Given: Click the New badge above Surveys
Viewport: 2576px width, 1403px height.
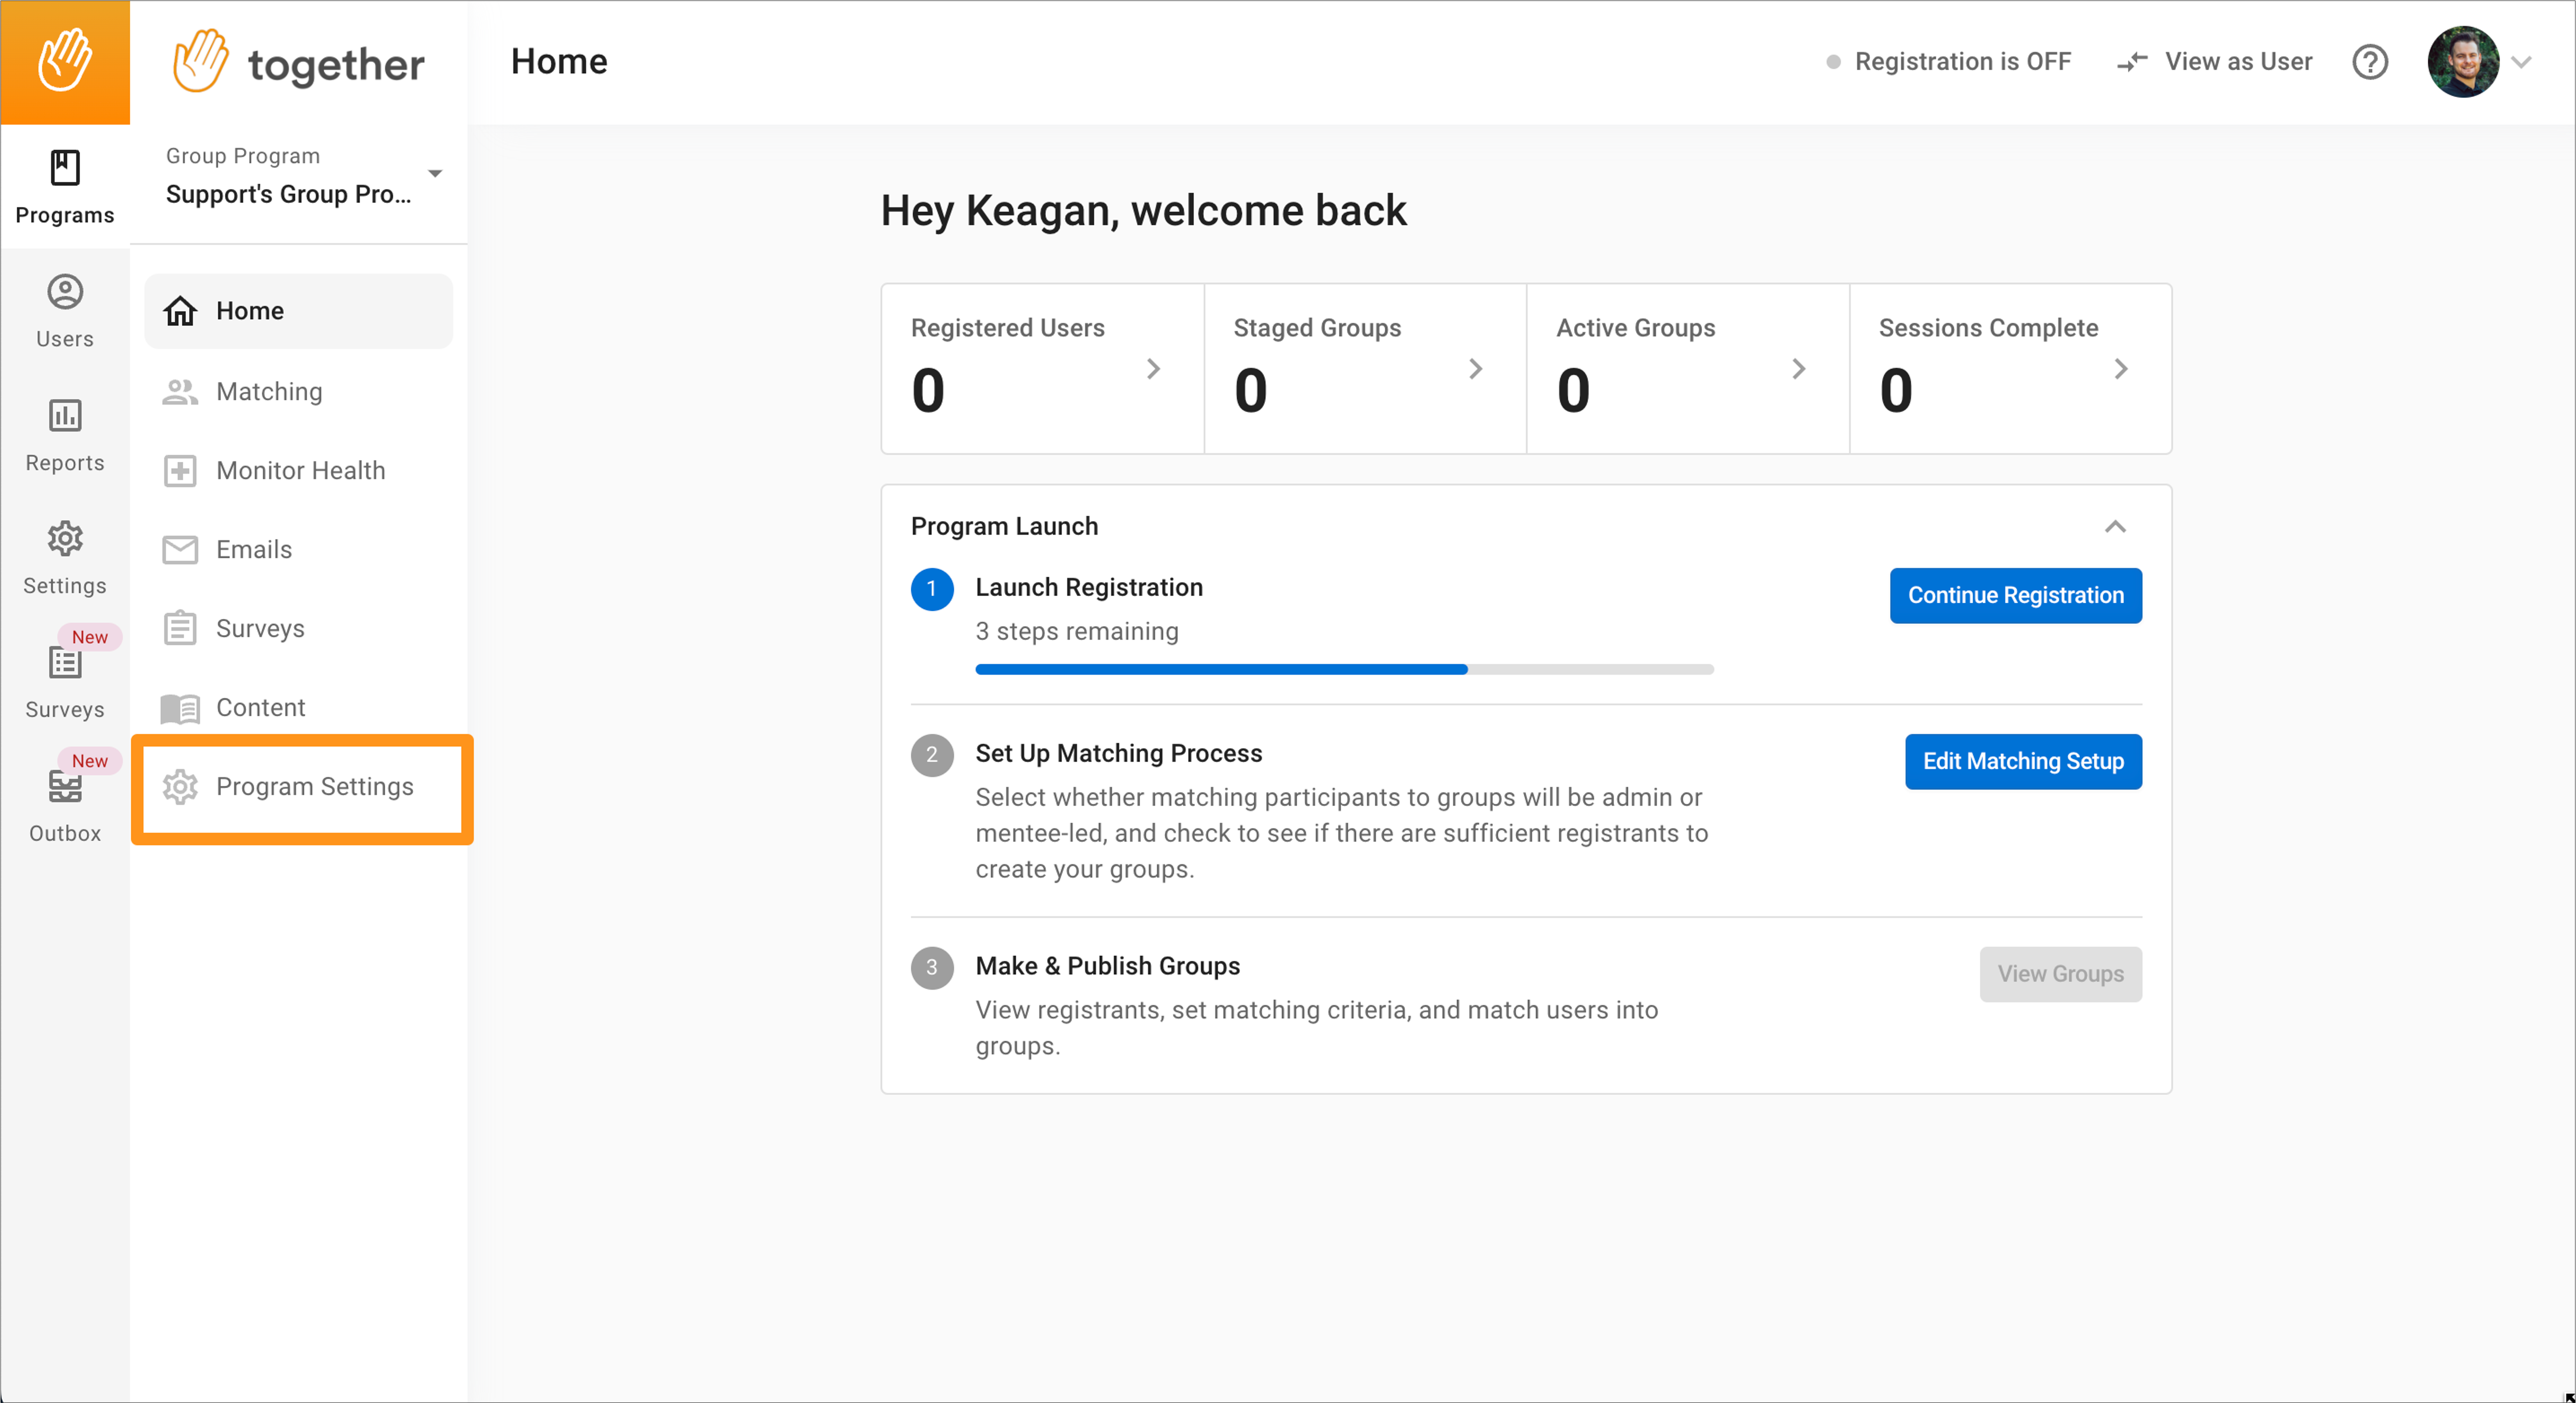Looking at the screenshot, I should [89, 637].
